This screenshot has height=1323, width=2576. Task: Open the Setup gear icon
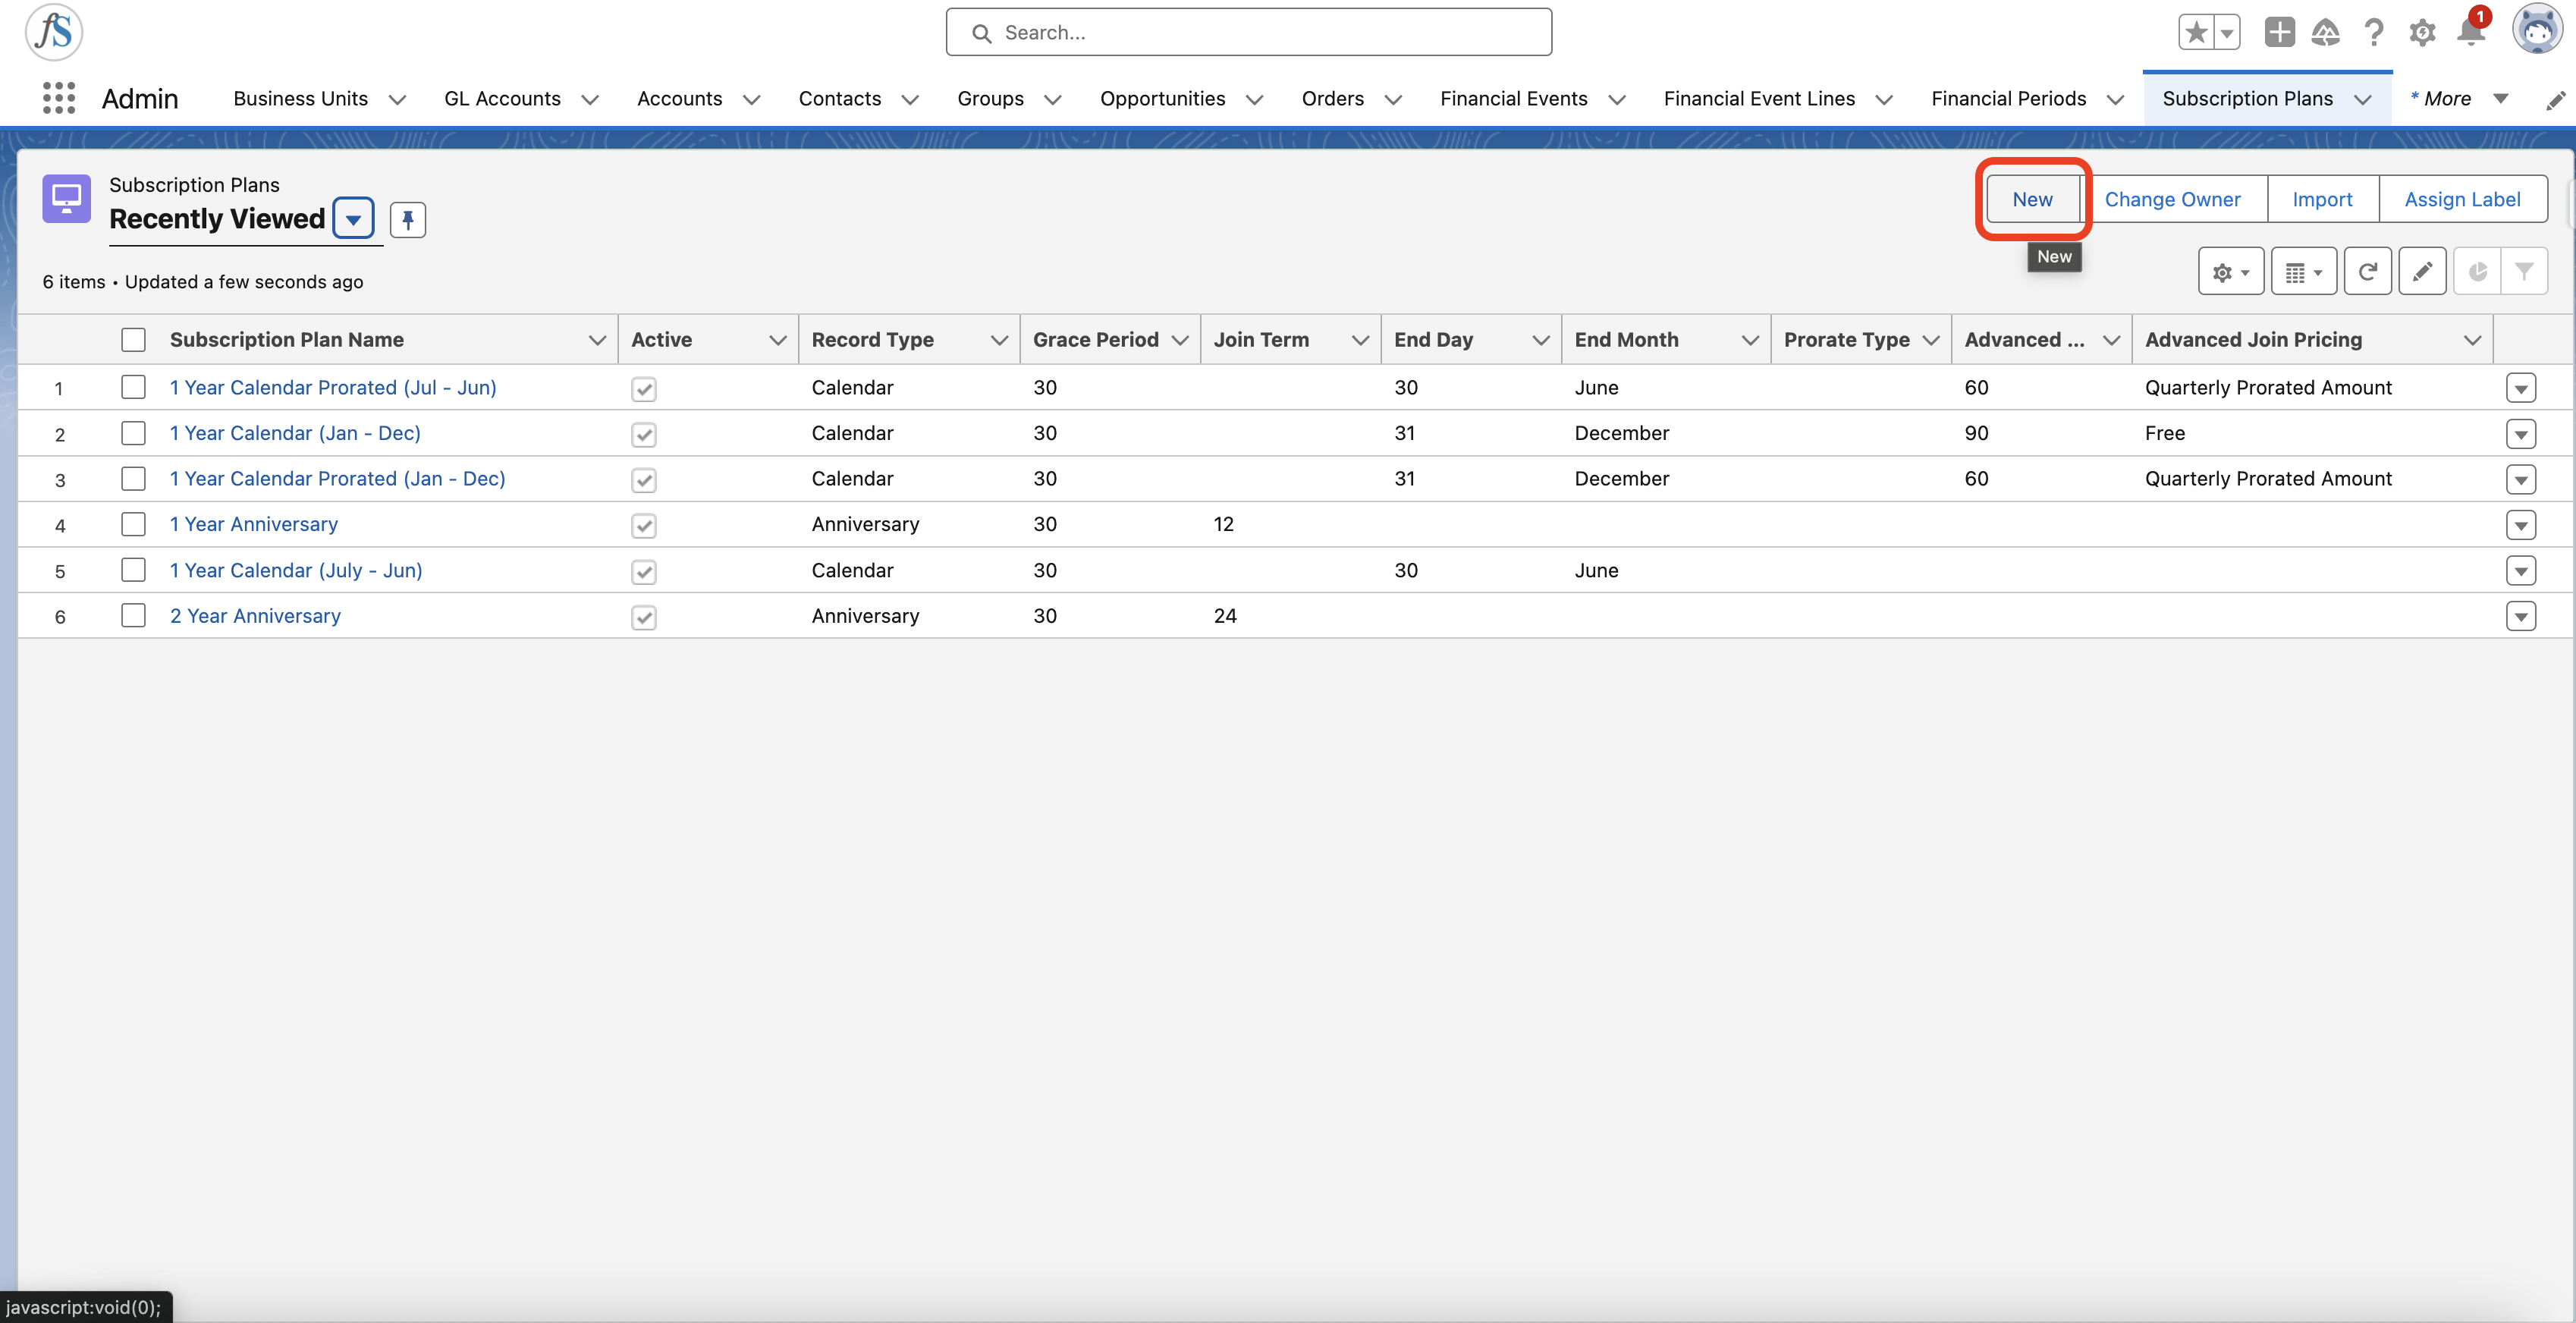(2422, 32)
